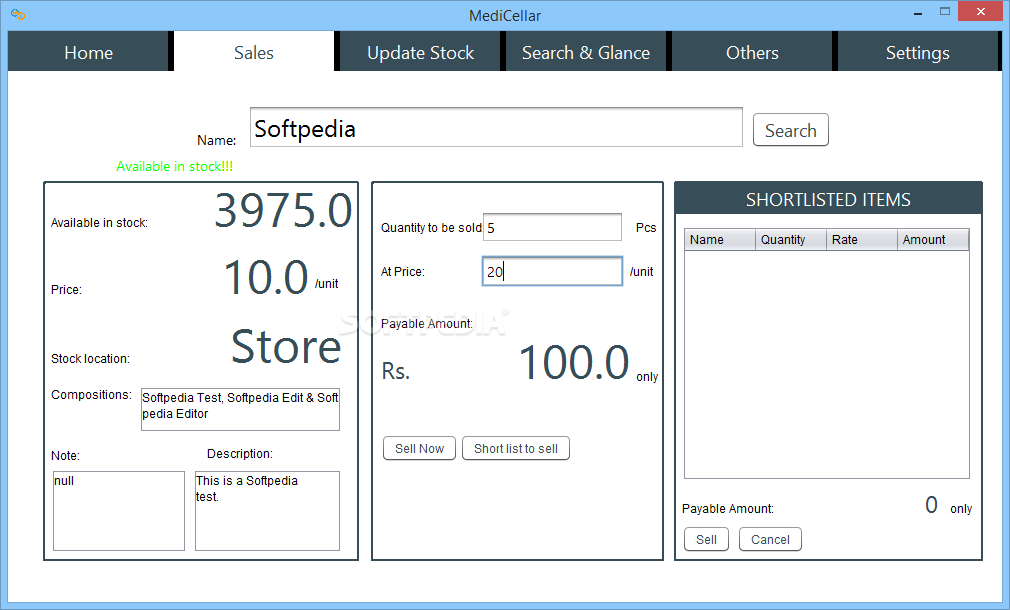Viewport: 1010px width, 610px height.
Task: Click the MediCellar app icon in title bar
Action: click(x=18, y=14)
